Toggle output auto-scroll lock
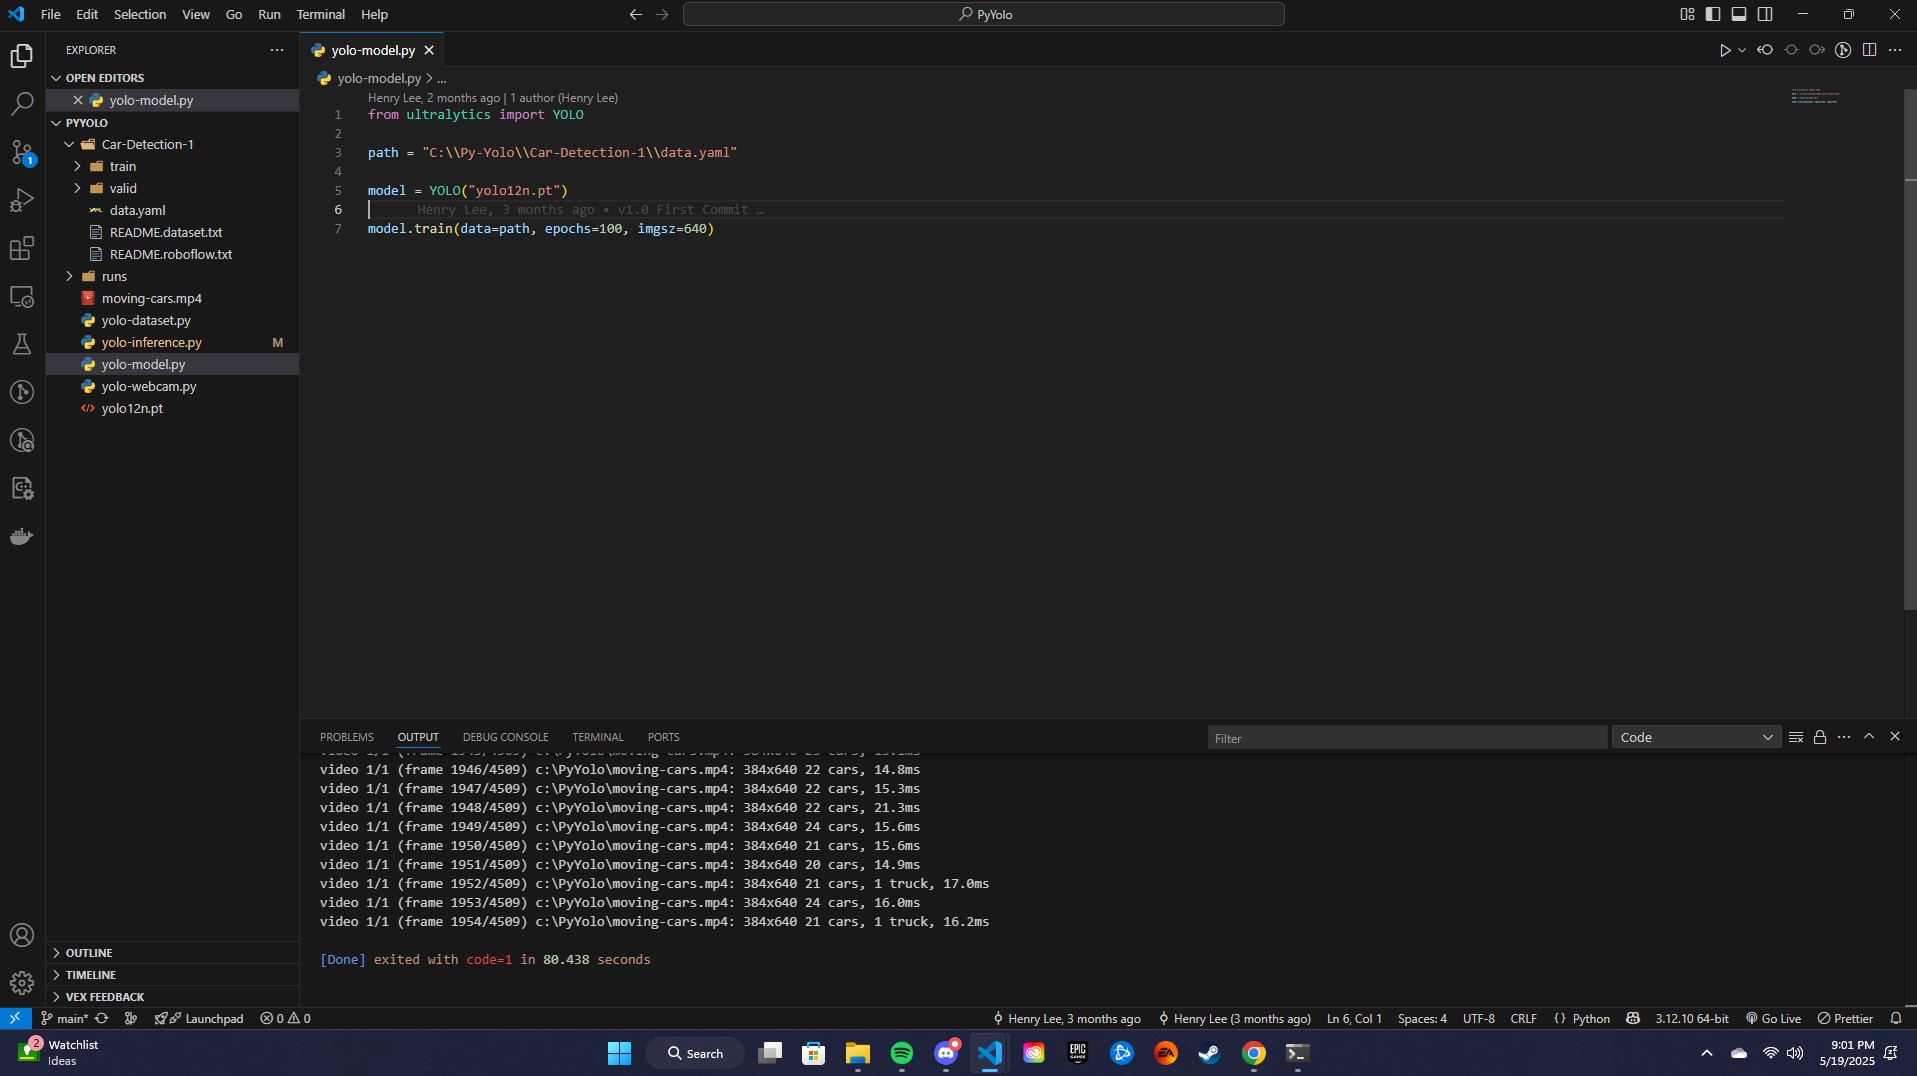The image size is (1917, 1076). (x=1820, y=737)
